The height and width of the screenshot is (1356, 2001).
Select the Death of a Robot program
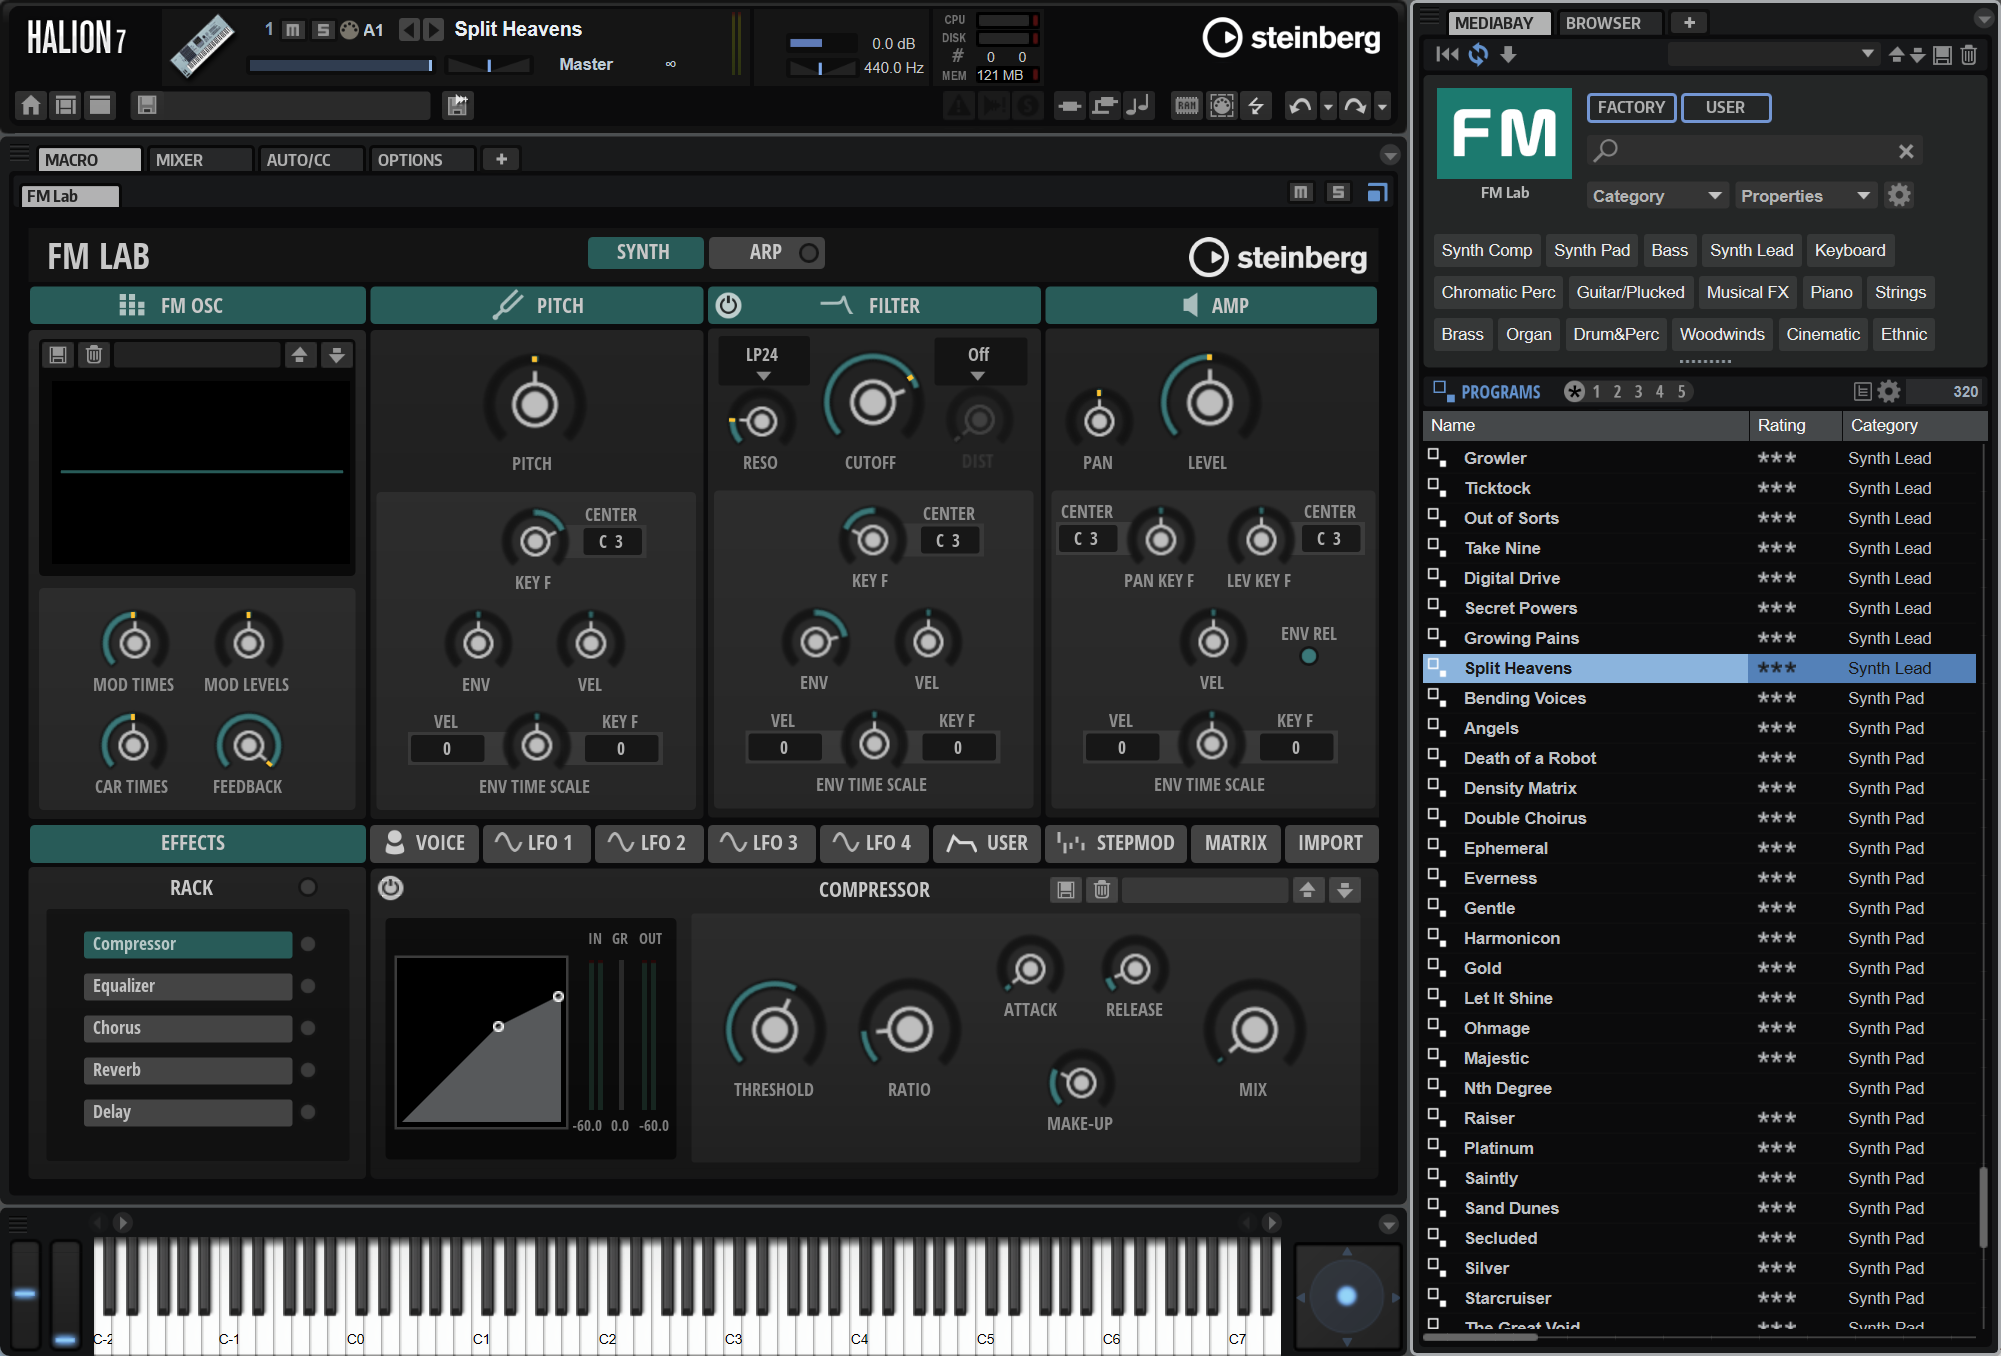click(x=1530, y=758)
